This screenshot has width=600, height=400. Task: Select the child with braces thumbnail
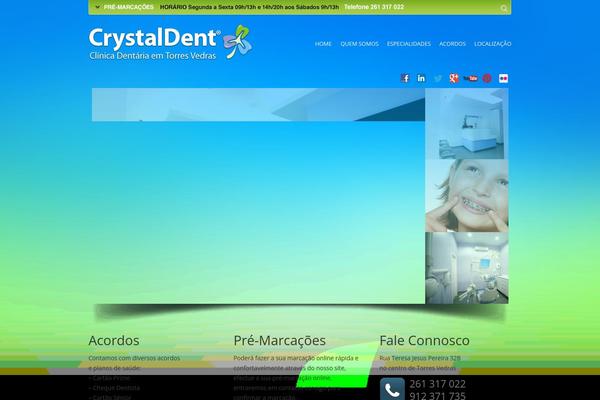click(467, 196)
